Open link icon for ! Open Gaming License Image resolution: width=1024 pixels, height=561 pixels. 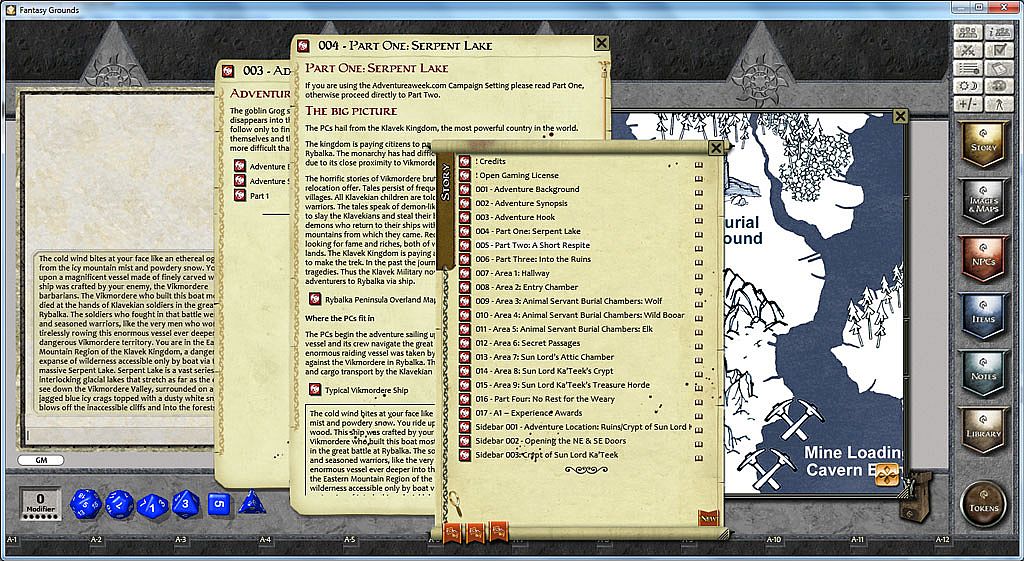[465, 175]
